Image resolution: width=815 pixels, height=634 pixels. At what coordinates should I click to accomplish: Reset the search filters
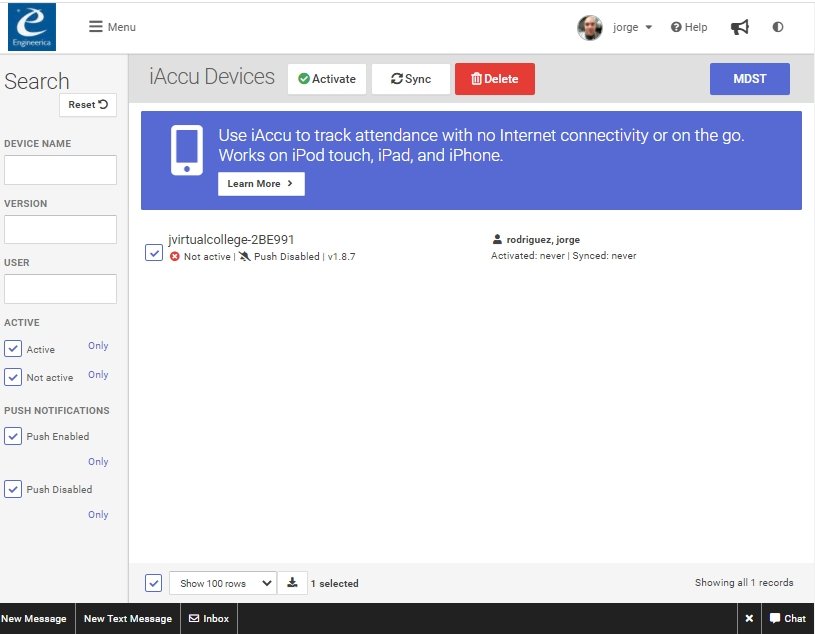[88, 105]
